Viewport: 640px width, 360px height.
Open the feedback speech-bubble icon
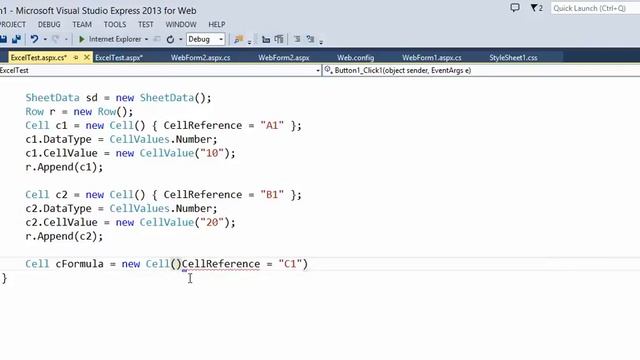[x=515, y=8]
